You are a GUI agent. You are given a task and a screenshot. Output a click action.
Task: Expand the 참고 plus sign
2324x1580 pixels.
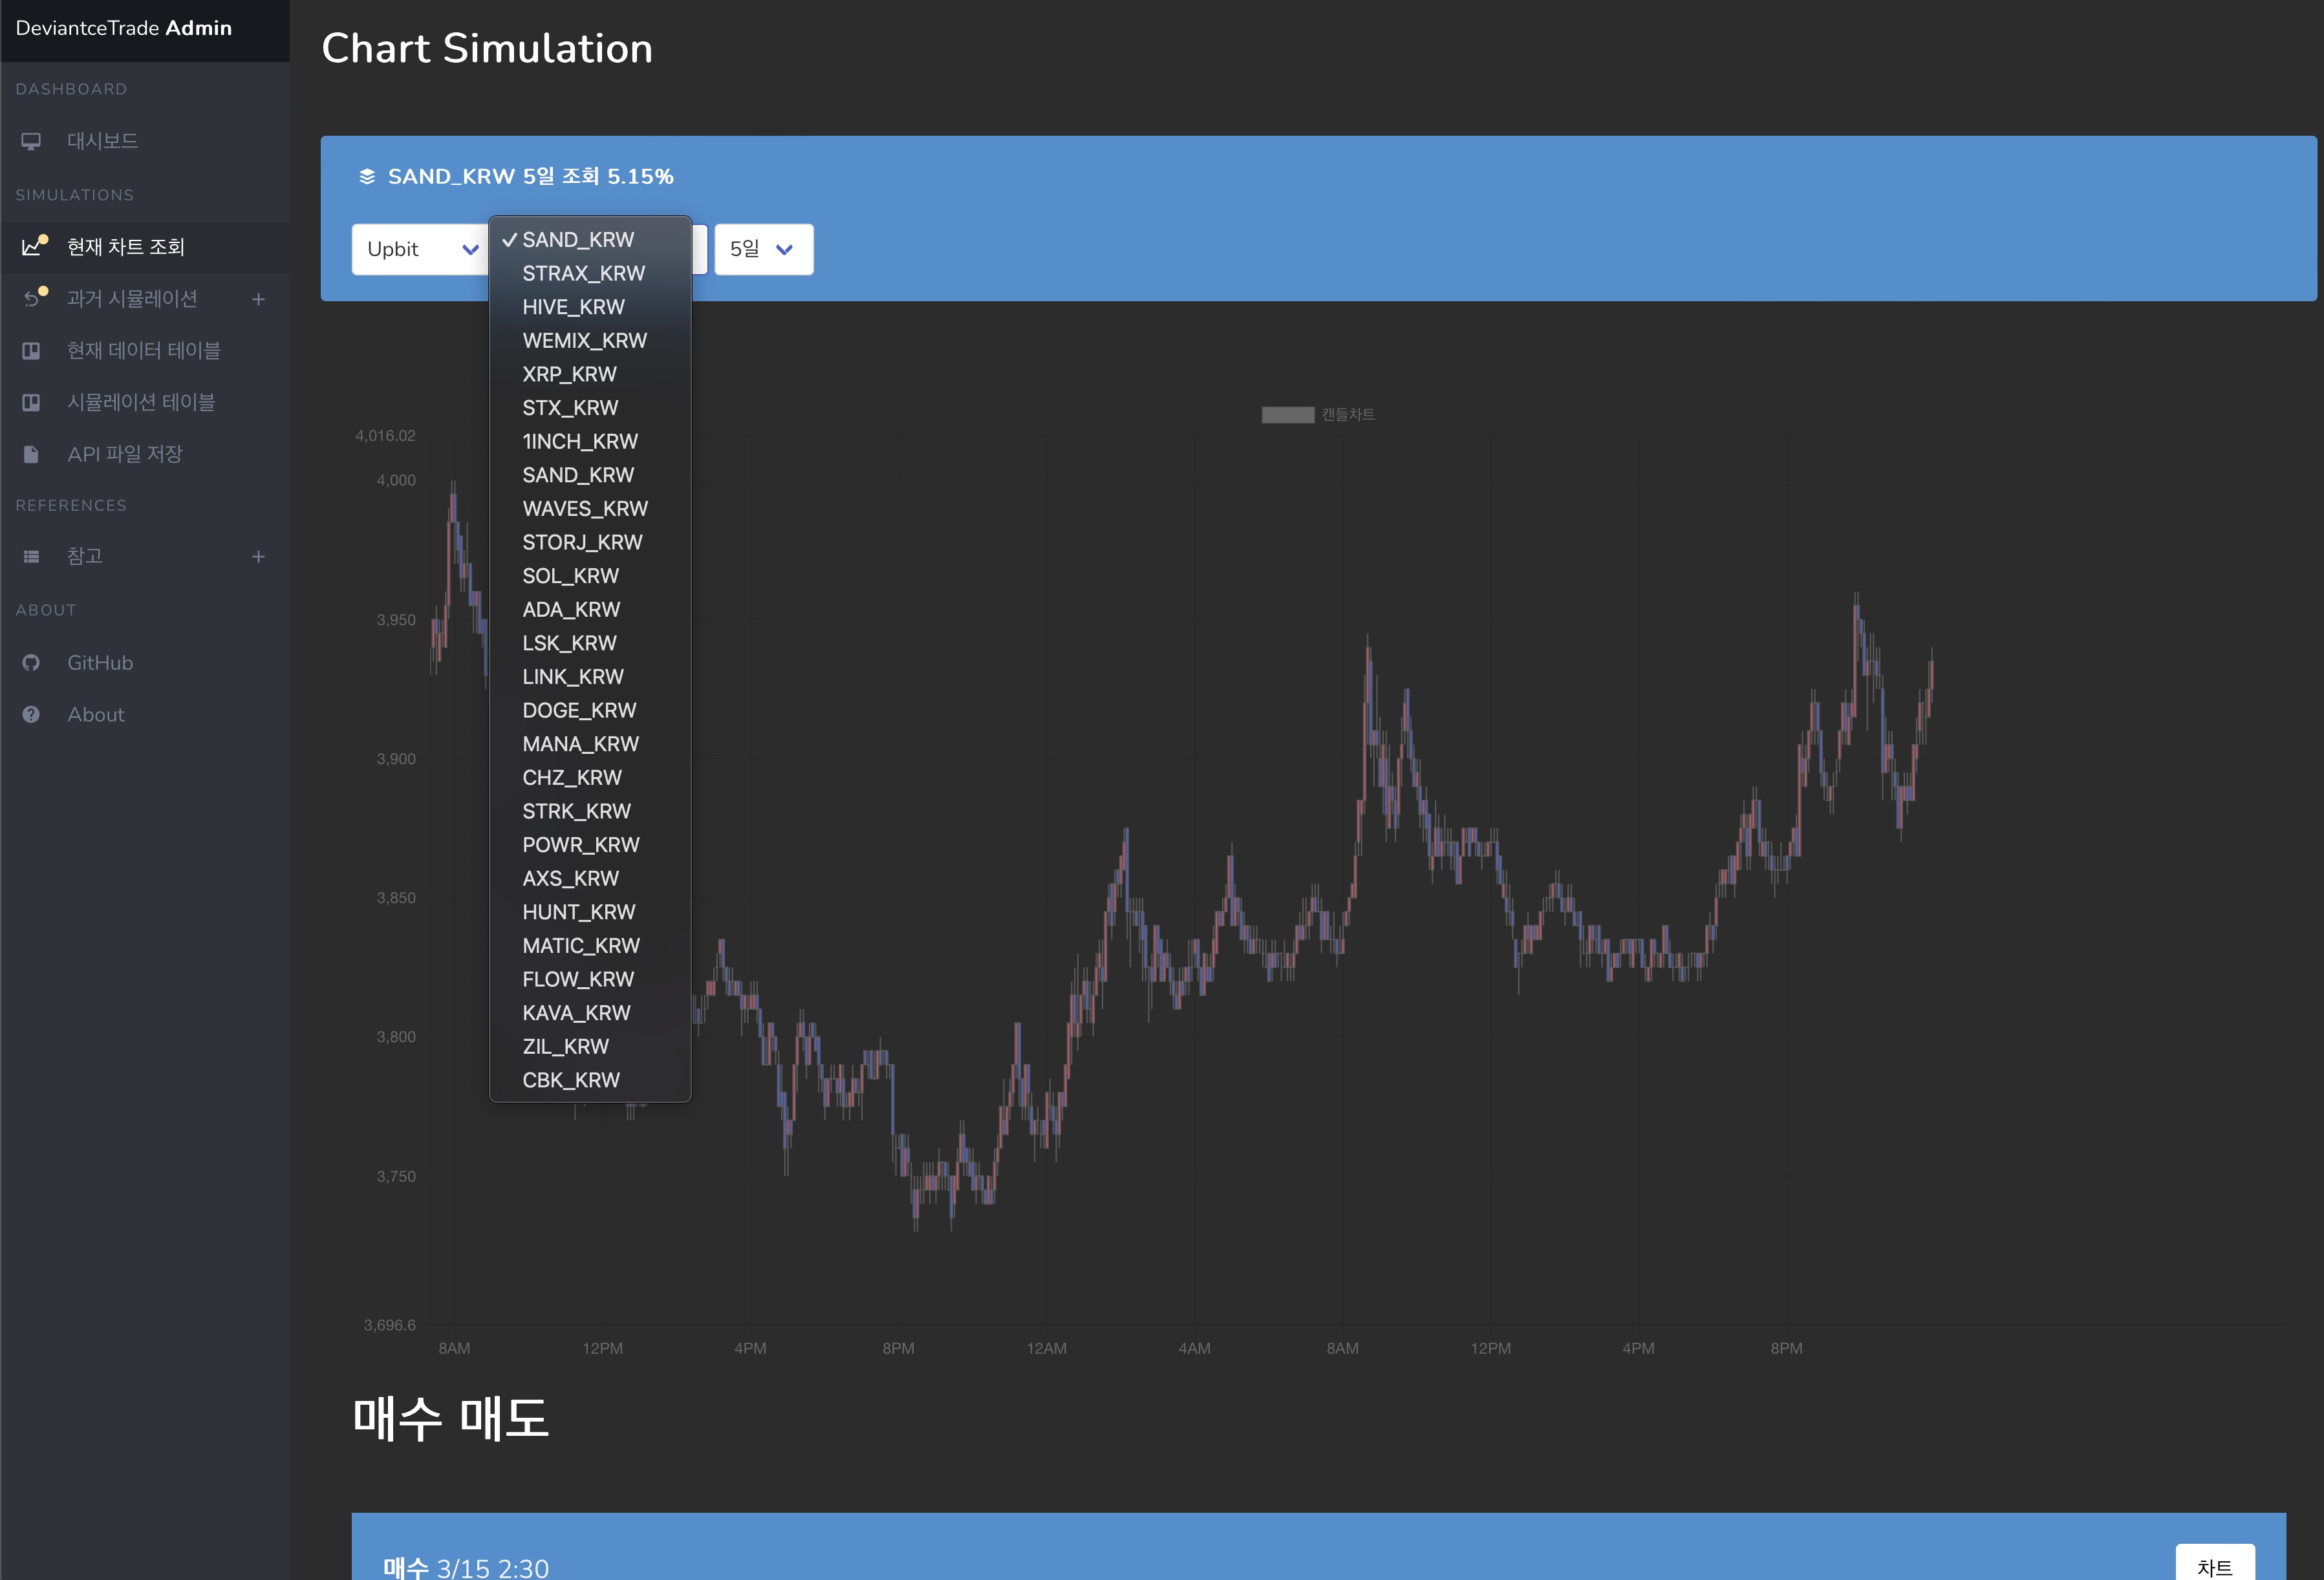coord(258,557)
